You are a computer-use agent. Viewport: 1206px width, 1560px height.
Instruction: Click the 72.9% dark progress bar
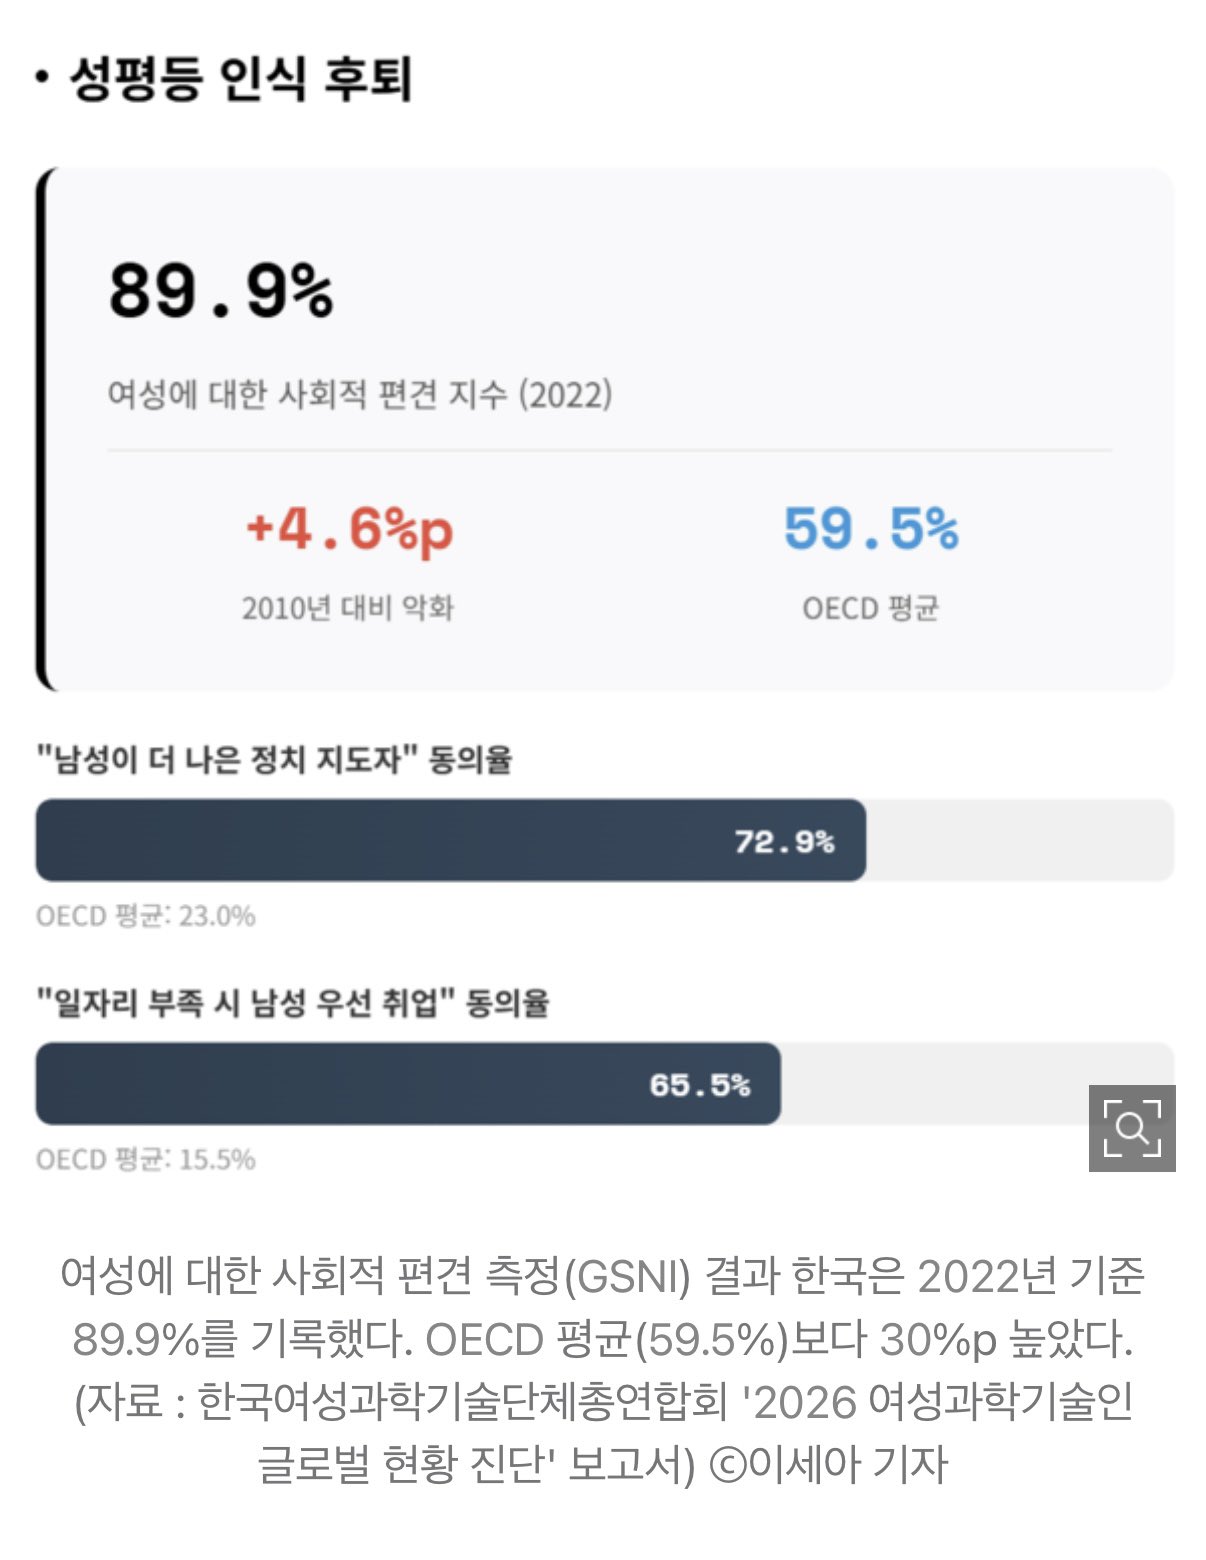tap(451, 840)
